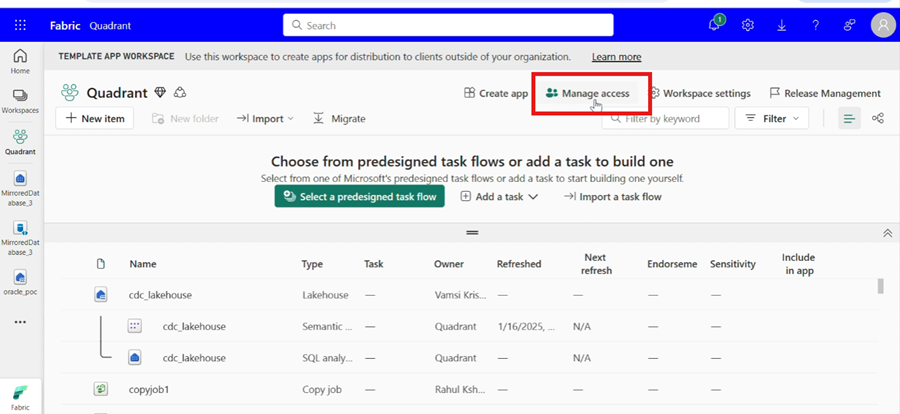Open Workspaces in the sidebar
900x414 pixels.
pyautogui.click(x=20, y=101)
